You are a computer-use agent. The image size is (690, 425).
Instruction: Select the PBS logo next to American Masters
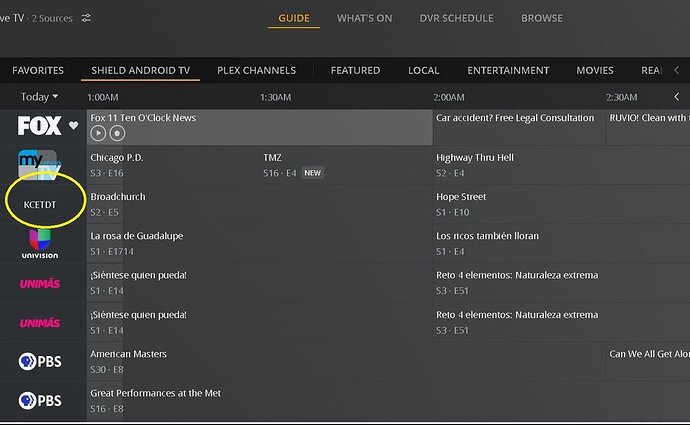pyautogui.click(x=40, y=362)
